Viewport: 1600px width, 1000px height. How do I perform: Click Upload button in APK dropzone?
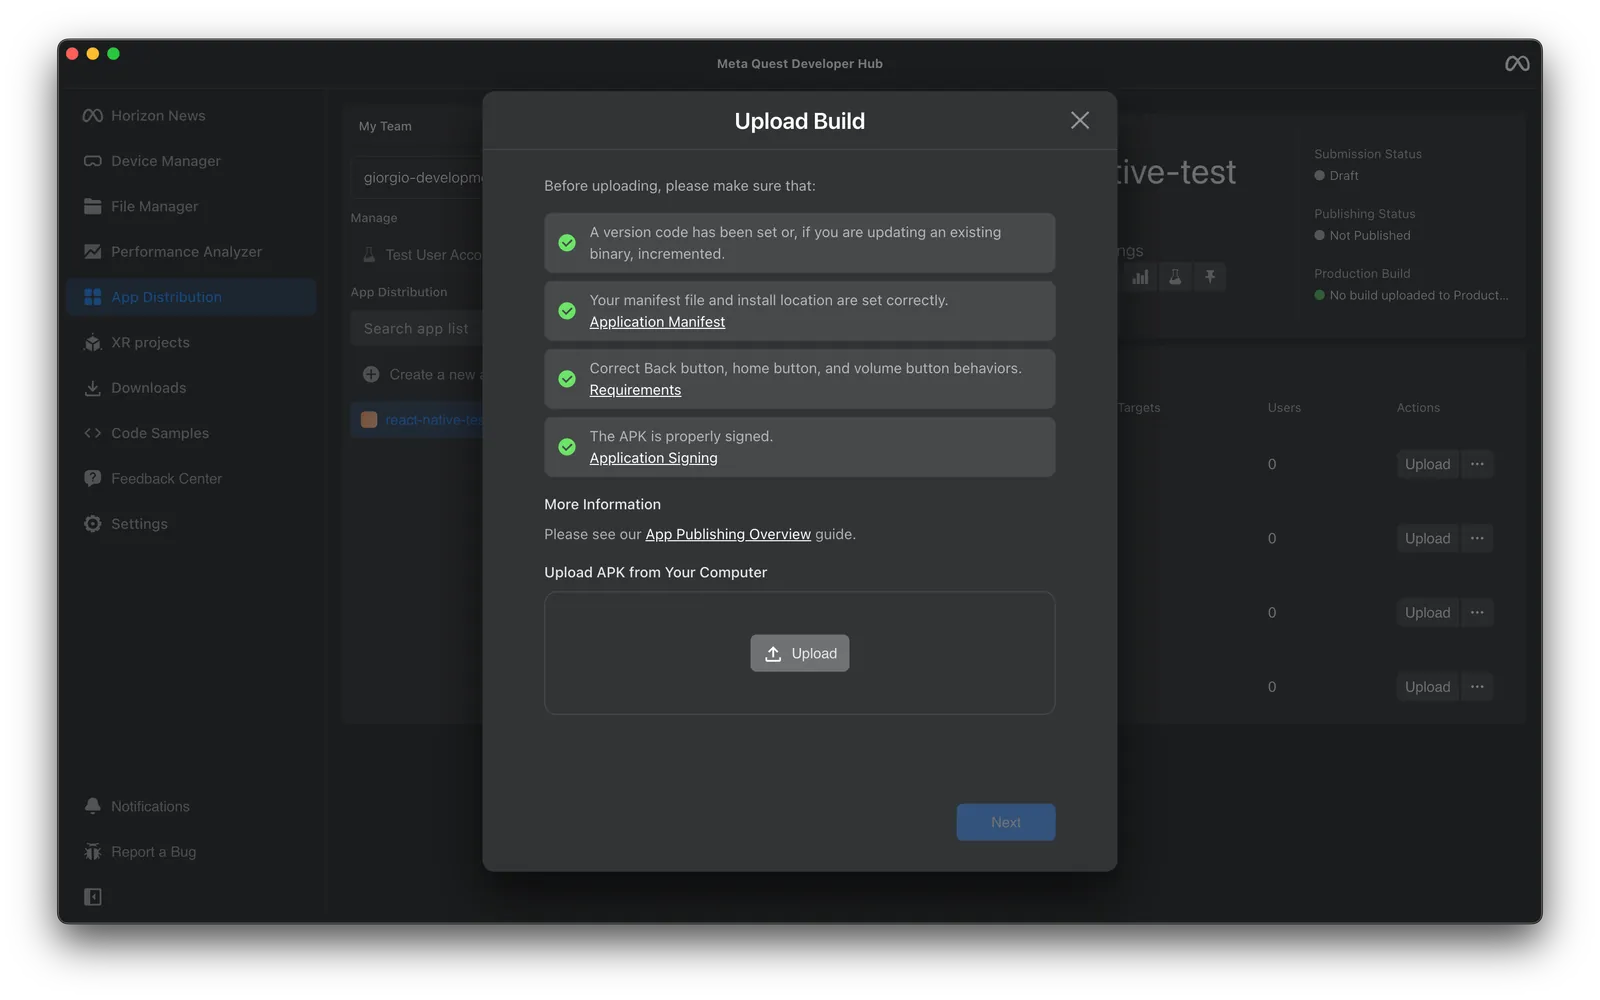800,653
